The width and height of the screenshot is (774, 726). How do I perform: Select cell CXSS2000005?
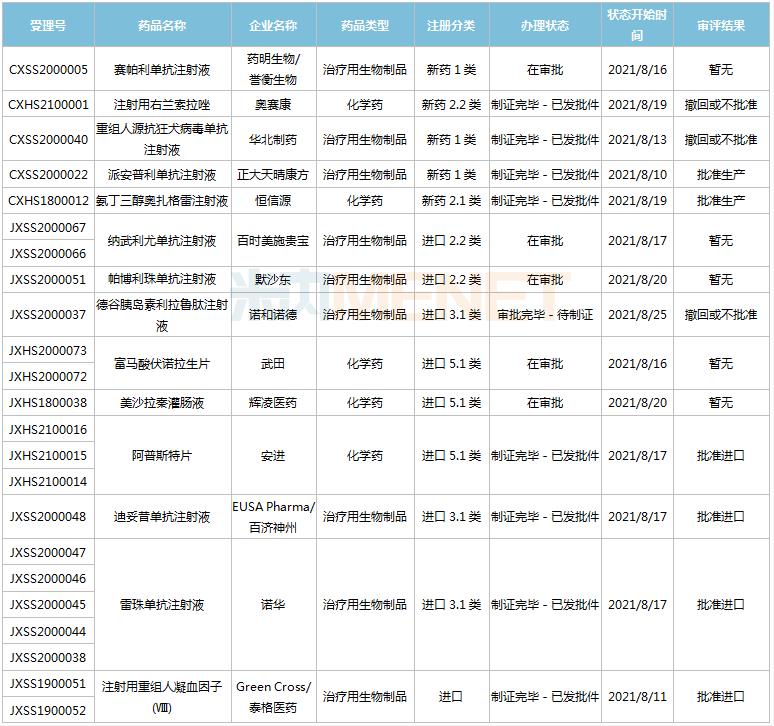point(48,69)
